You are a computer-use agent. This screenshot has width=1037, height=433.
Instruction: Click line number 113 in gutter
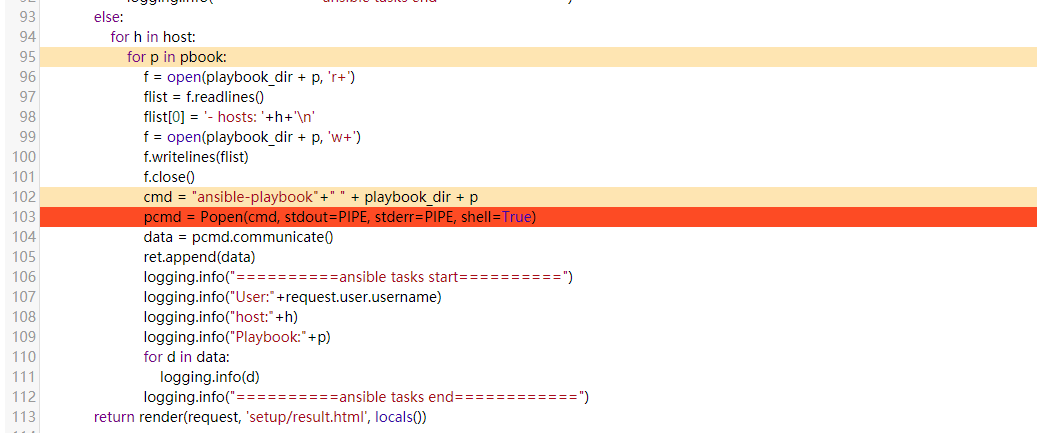pos(24,416)
